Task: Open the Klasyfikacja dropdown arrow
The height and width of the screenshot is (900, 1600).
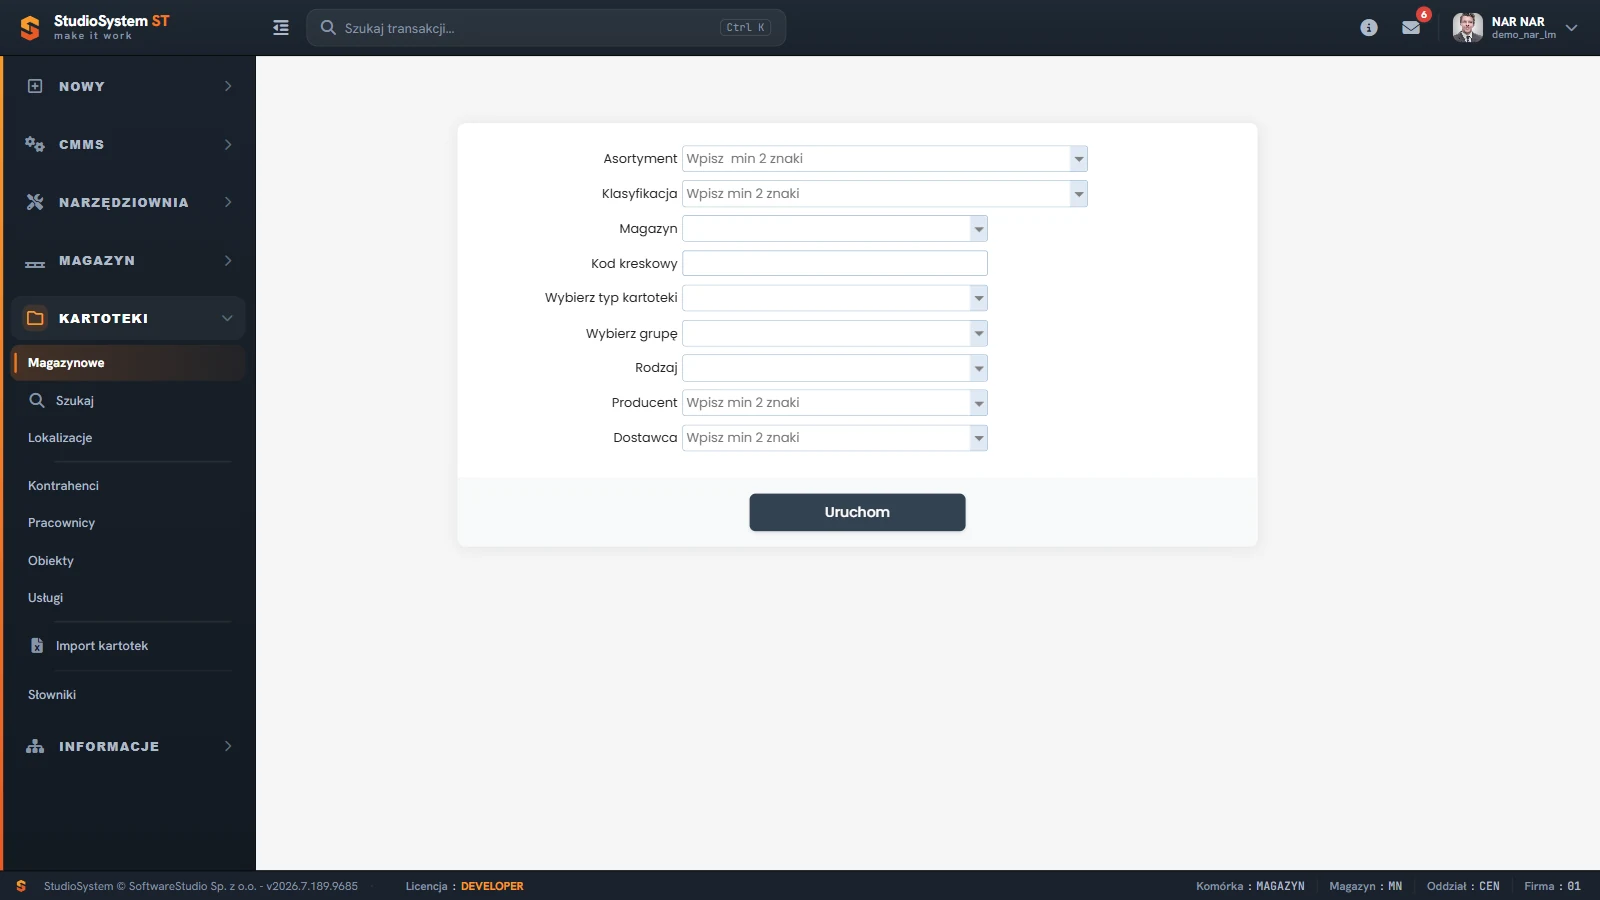Action: pyautogui.click(x=1078, y=194)
